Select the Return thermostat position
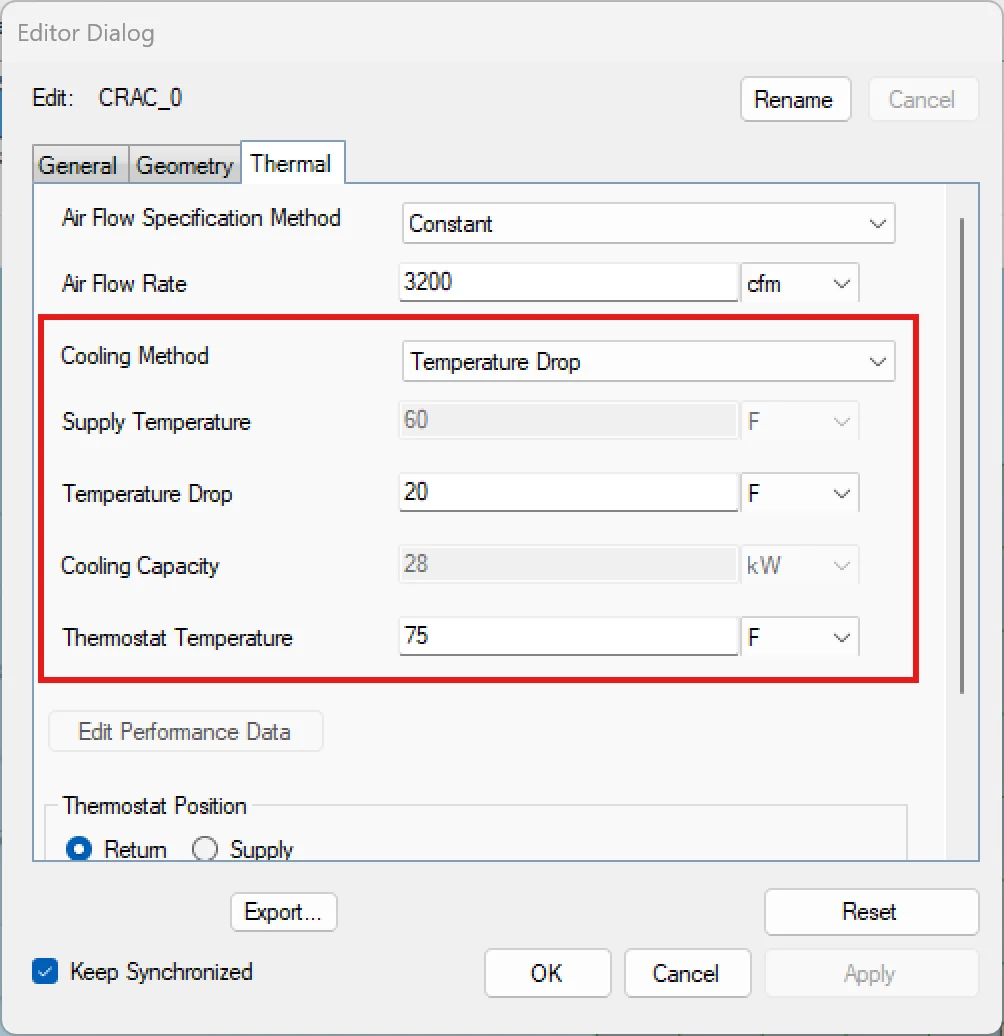The image size is (1004, 1036). pos(78,848)
